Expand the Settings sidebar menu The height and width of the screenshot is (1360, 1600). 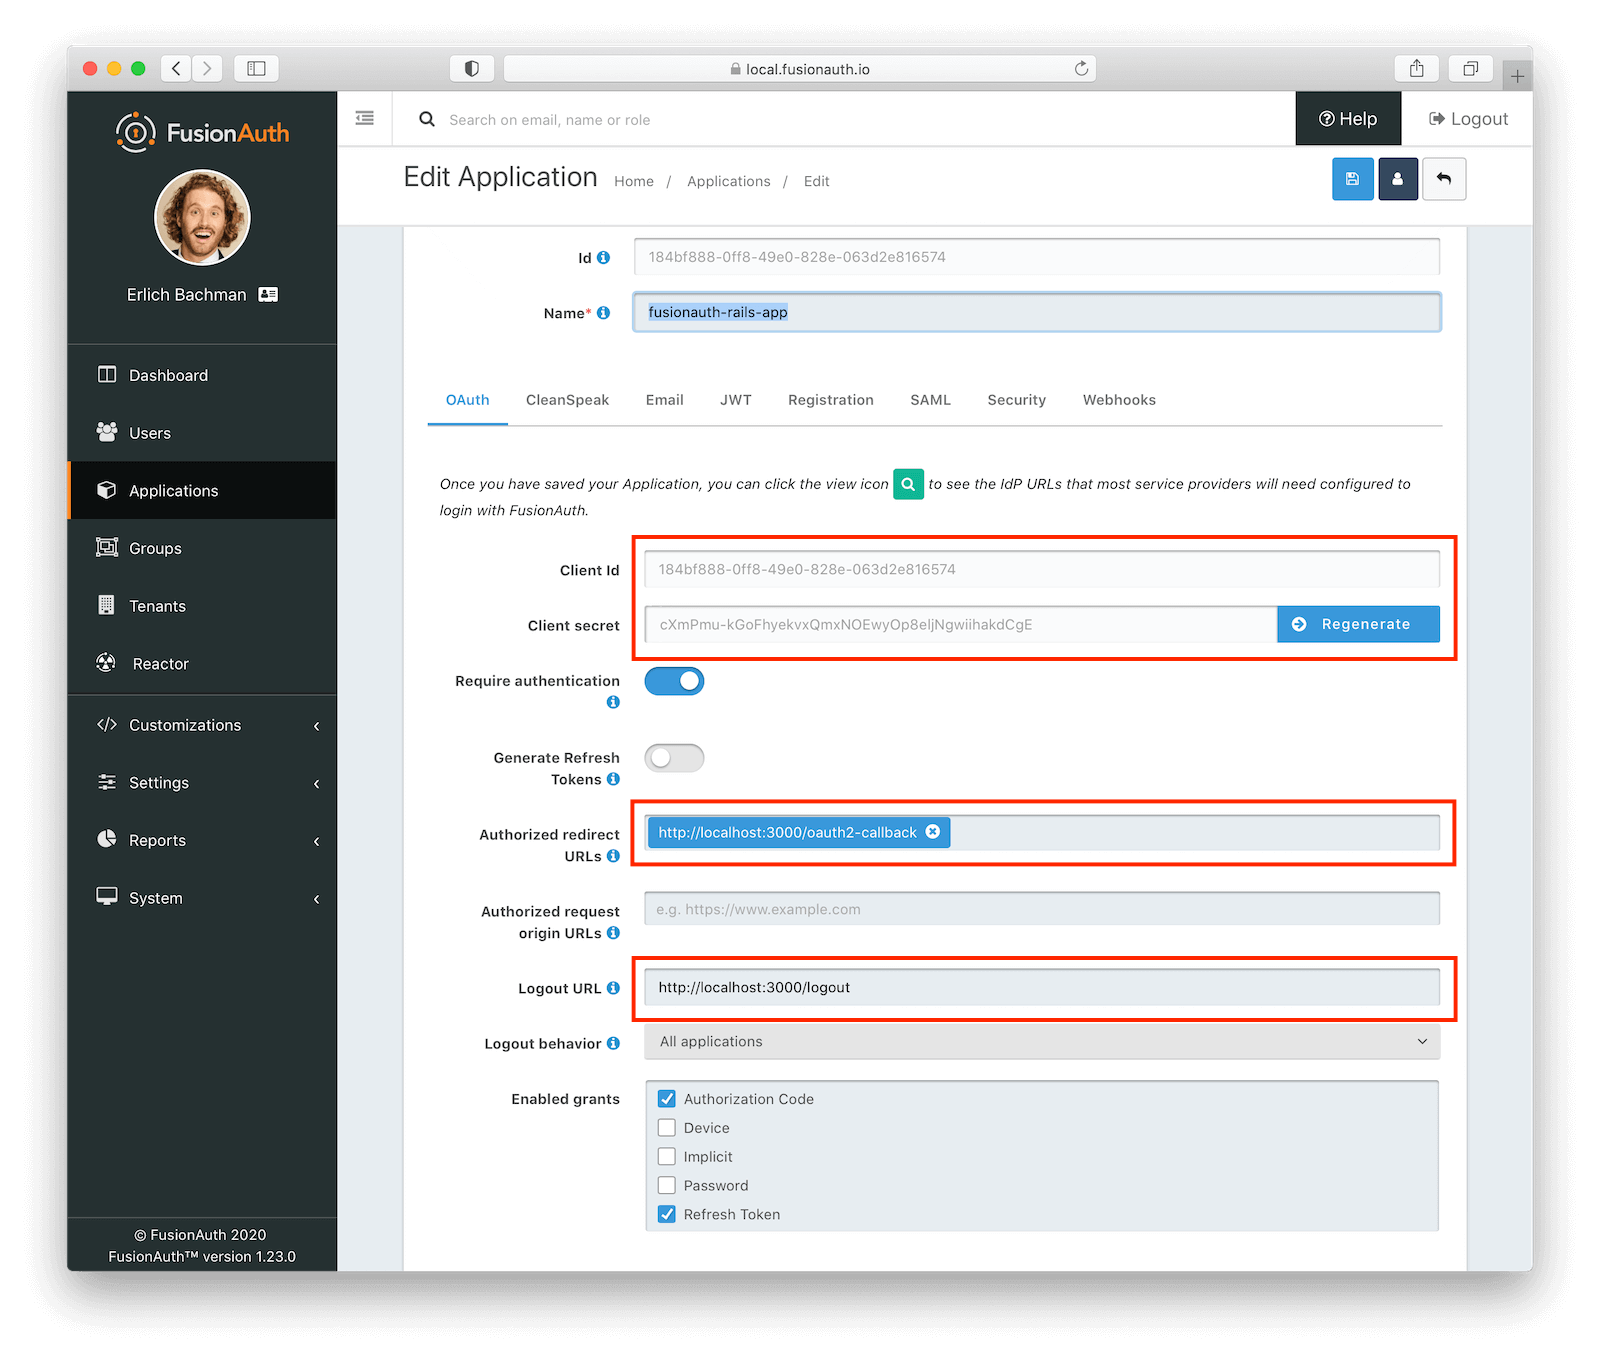(202, 783)
